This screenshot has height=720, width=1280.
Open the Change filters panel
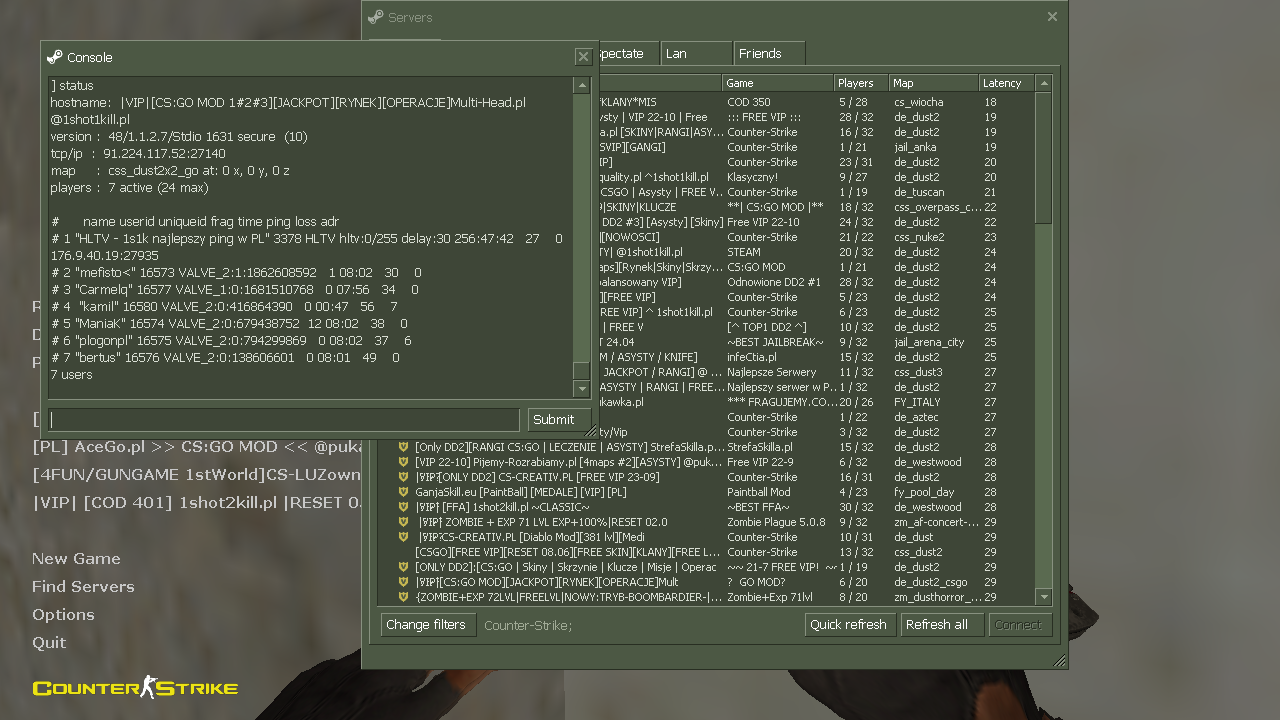click(x=426, y=625)
